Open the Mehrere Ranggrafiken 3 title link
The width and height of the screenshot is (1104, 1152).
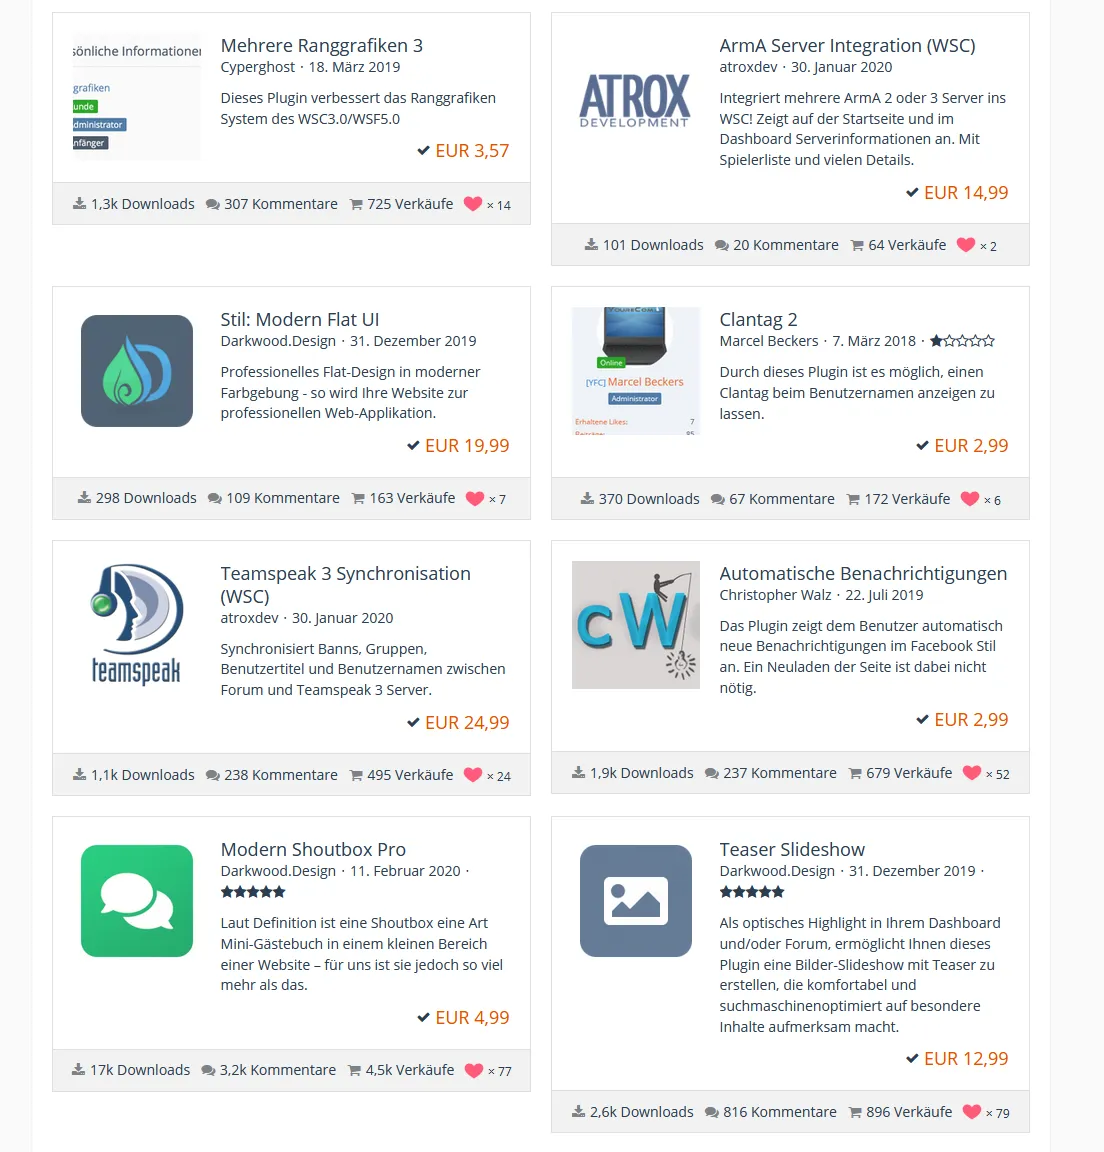coord(322,46)
